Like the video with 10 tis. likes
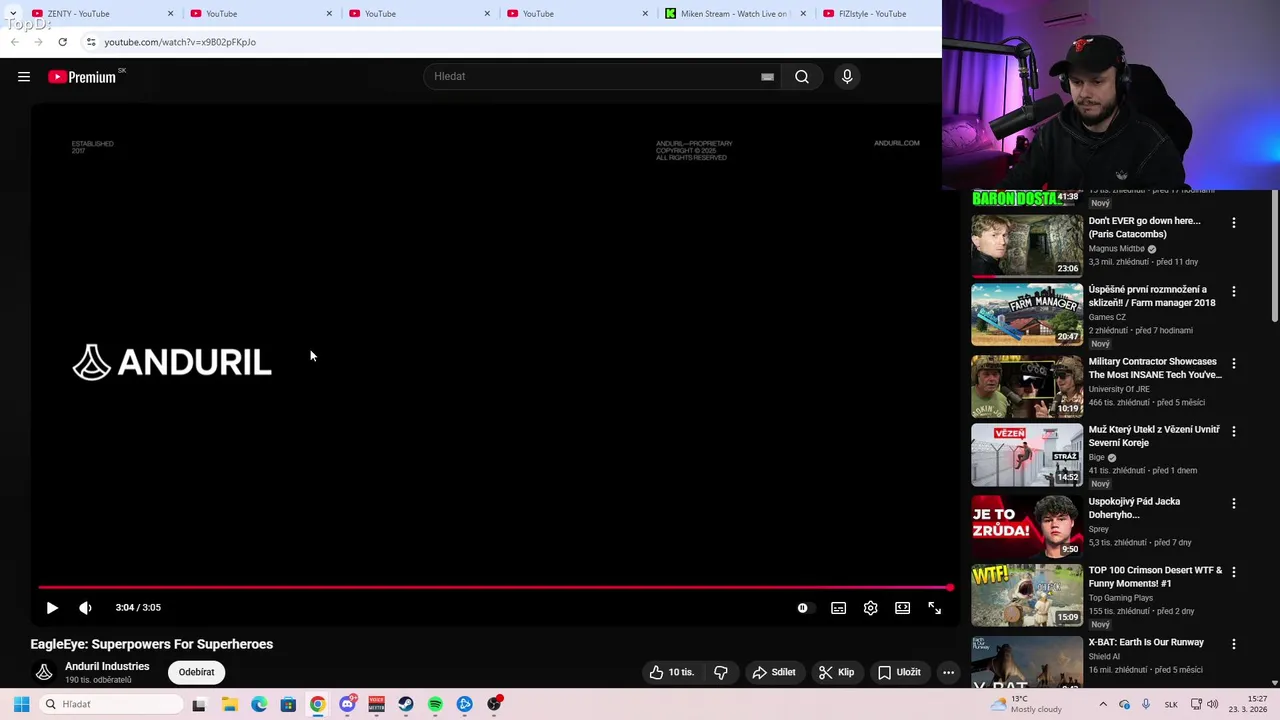The image size is (1280, 720). (672, 672)
